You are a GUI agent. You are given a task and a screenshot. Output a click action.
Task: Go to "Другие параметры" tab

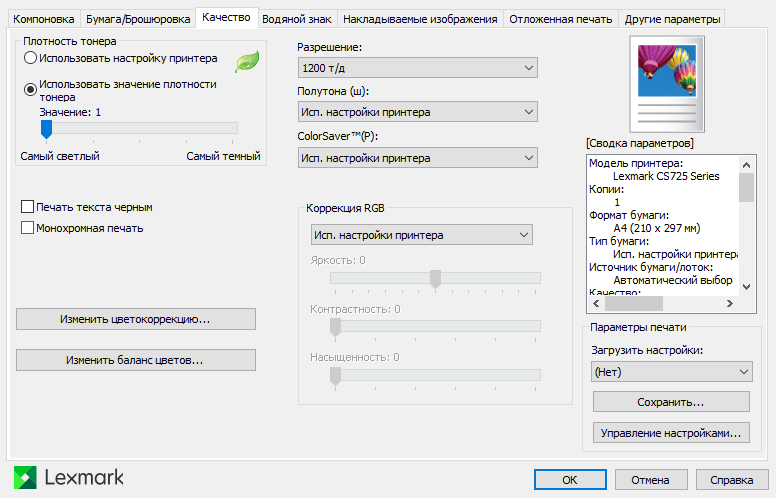[x=671, y=19]
